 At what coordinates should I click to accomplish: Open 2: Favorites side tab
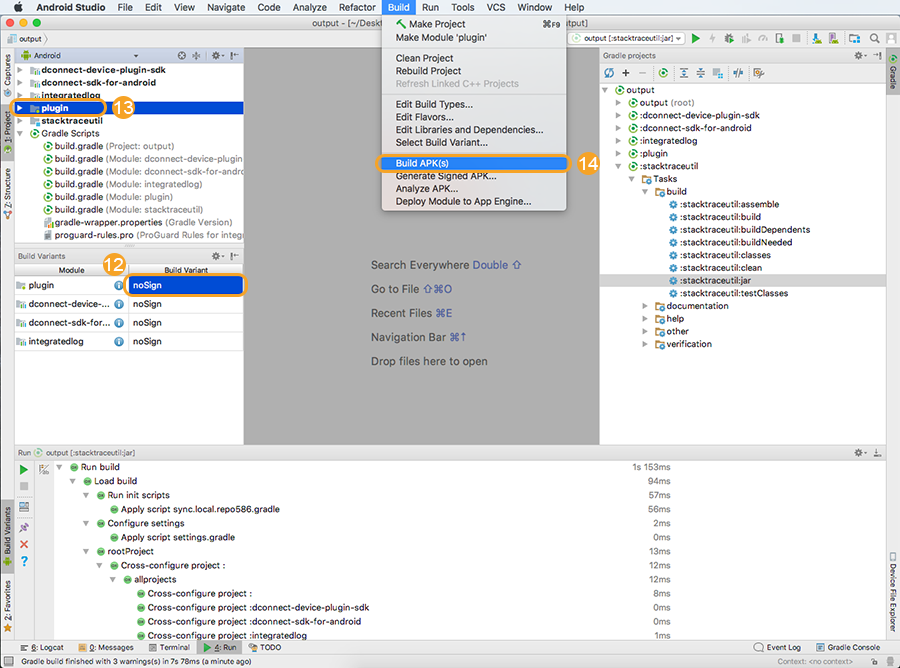coord(7,606)
